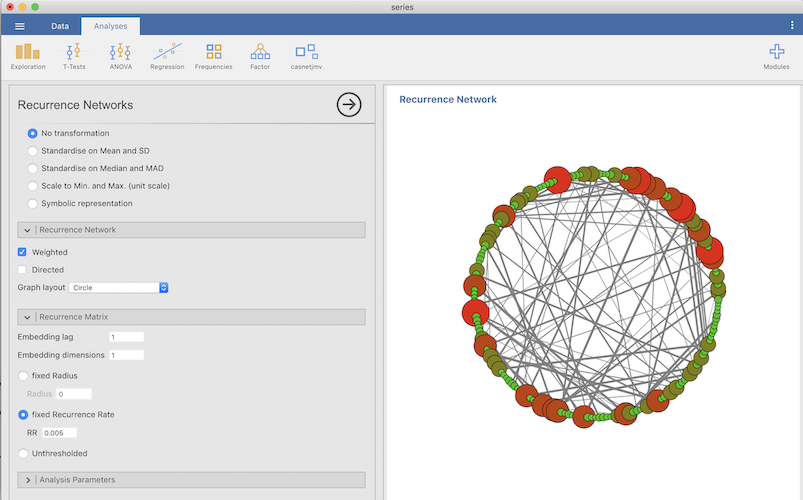The image size is (803, 500).
Task: Collapse the Recurrence Matrix section
Action: [x=28, y=317]
